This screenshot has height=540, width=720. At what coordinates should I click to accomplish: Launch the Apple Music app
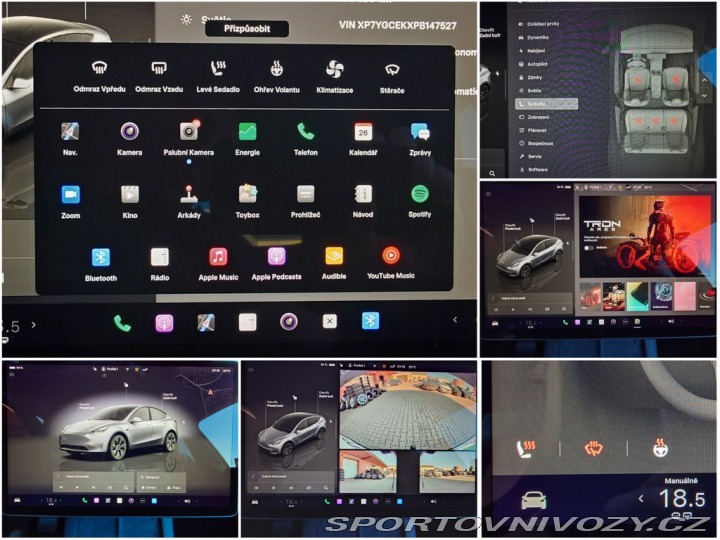point(218,257)
